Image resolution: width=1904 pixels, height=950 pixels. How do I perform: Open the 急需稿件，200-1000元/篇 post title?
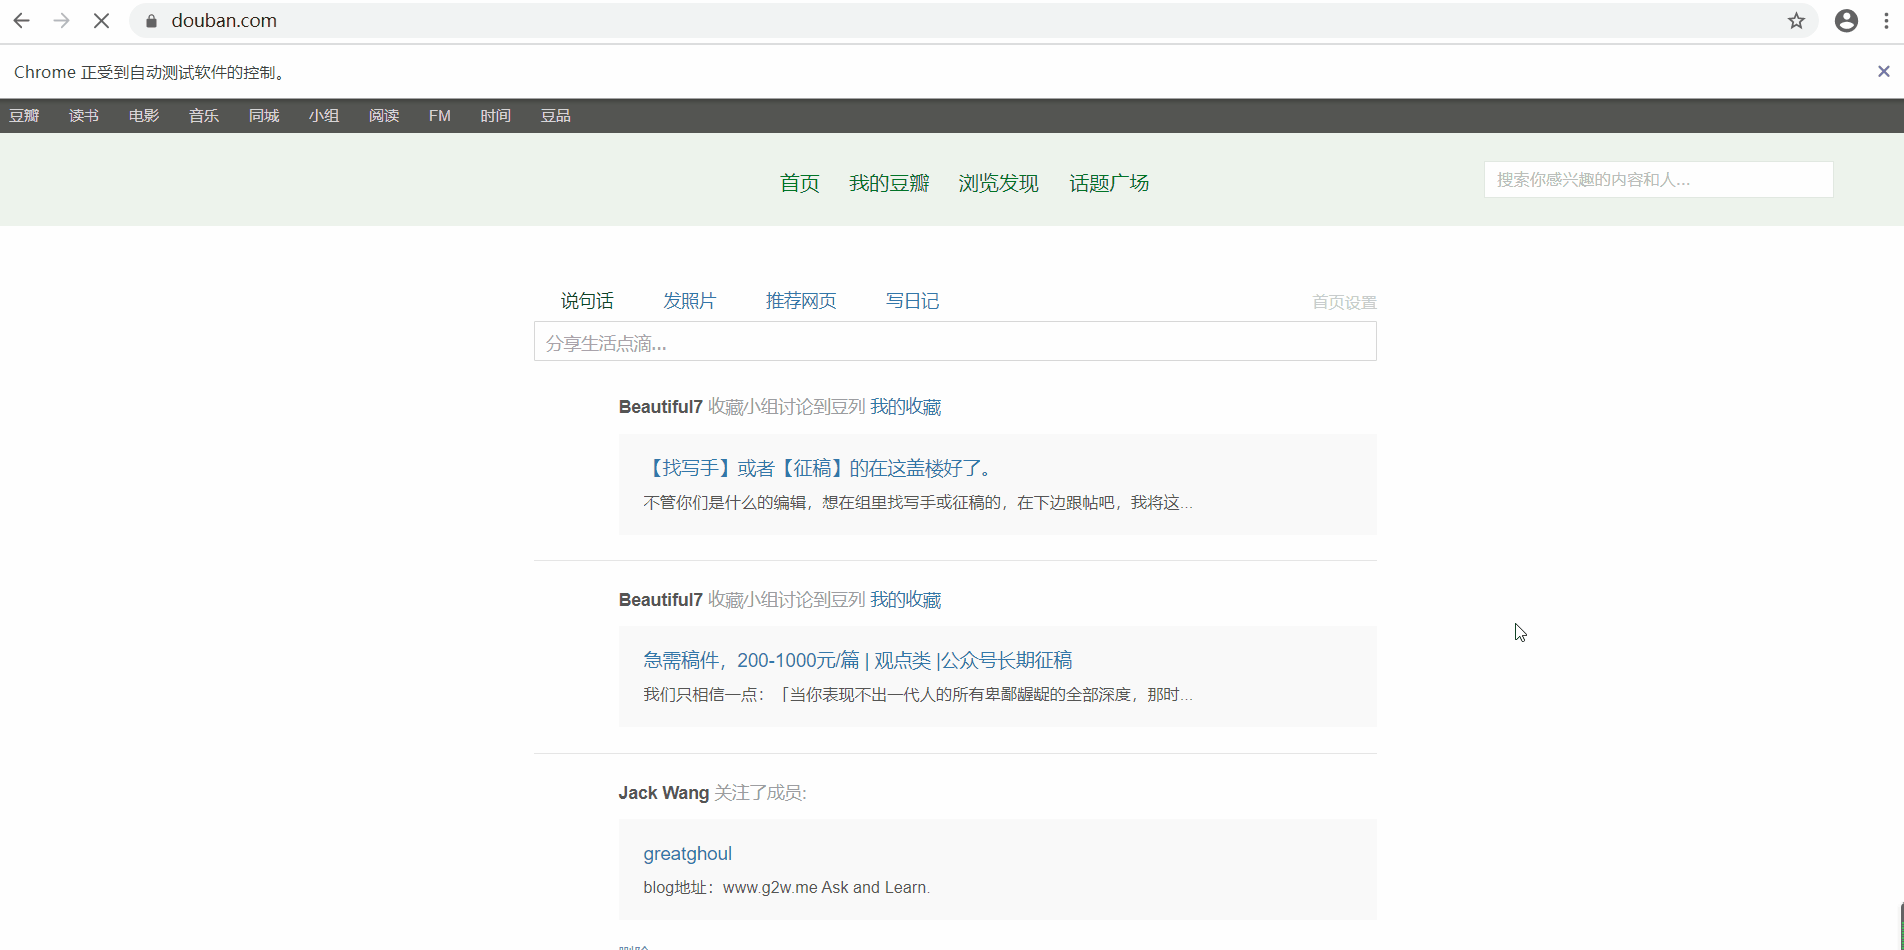[858, 660]
